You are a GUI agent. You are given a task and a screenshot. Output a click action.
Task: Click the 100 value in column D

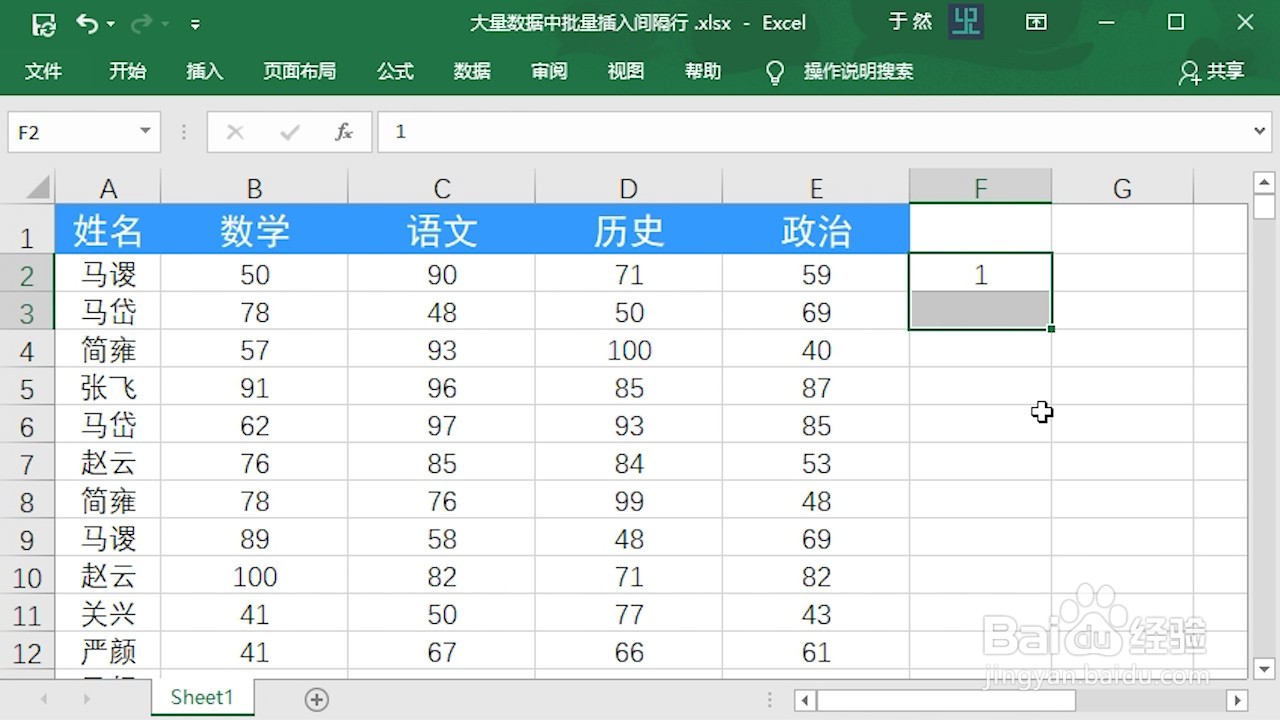point(628,350)
